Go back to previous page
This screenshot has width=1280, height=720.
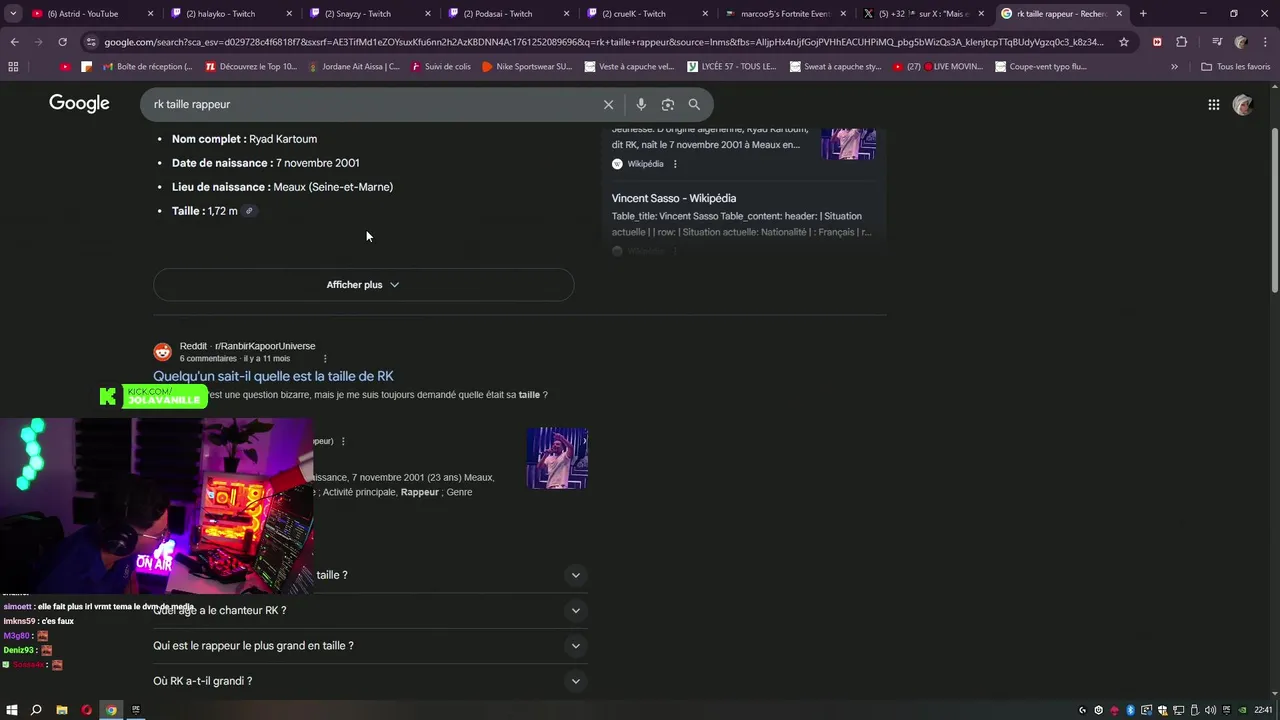pyautogui.click(x=14, y=42)
